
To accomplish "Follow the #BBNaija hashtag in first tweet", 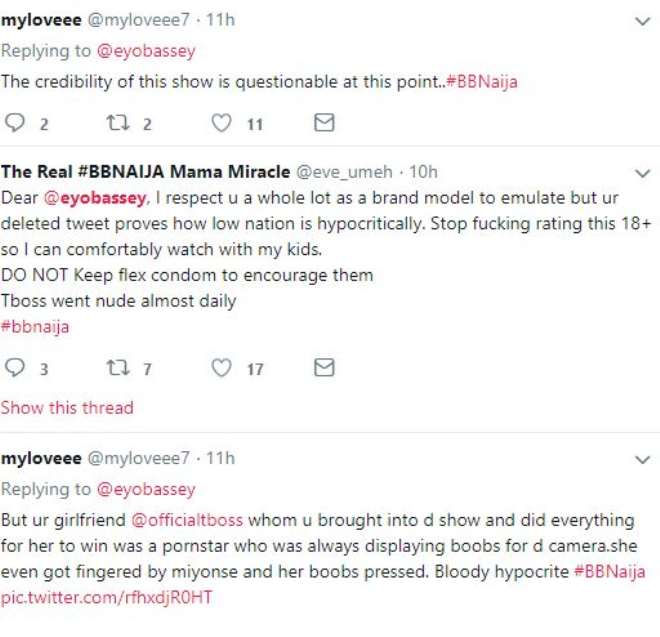I will (482, 81).
